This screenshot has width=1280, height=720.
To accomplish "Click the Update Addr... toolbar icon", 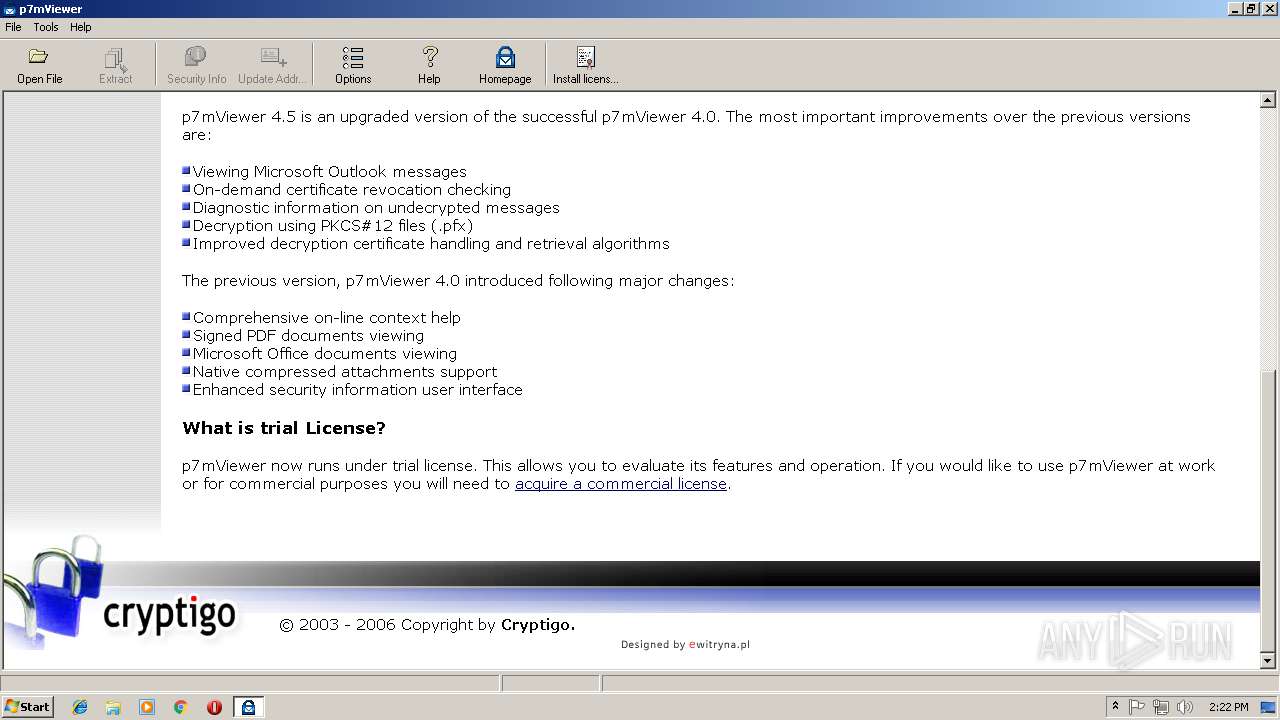I will coord(272,65).
